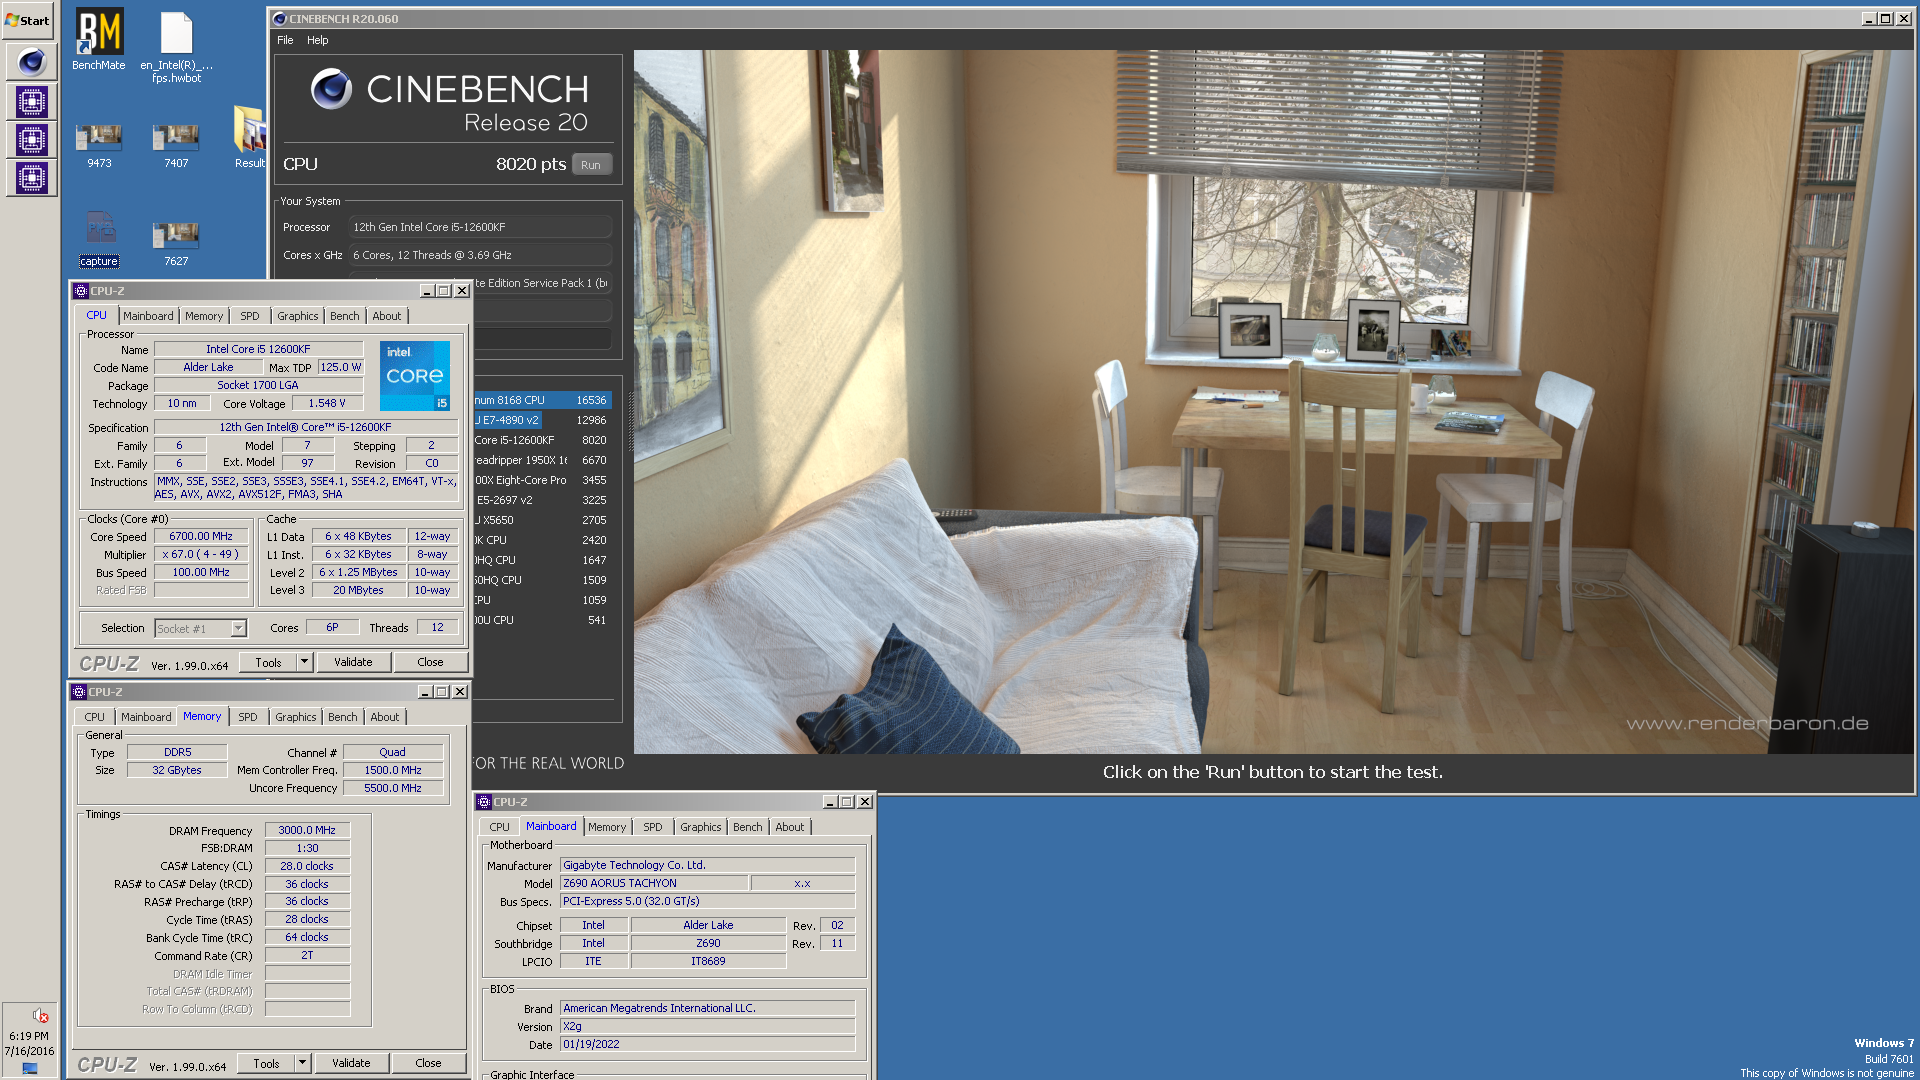This screenshot has width=1920, height=1080.
Task: Click the muted volume tray icon
Action: click(40, 1015)
